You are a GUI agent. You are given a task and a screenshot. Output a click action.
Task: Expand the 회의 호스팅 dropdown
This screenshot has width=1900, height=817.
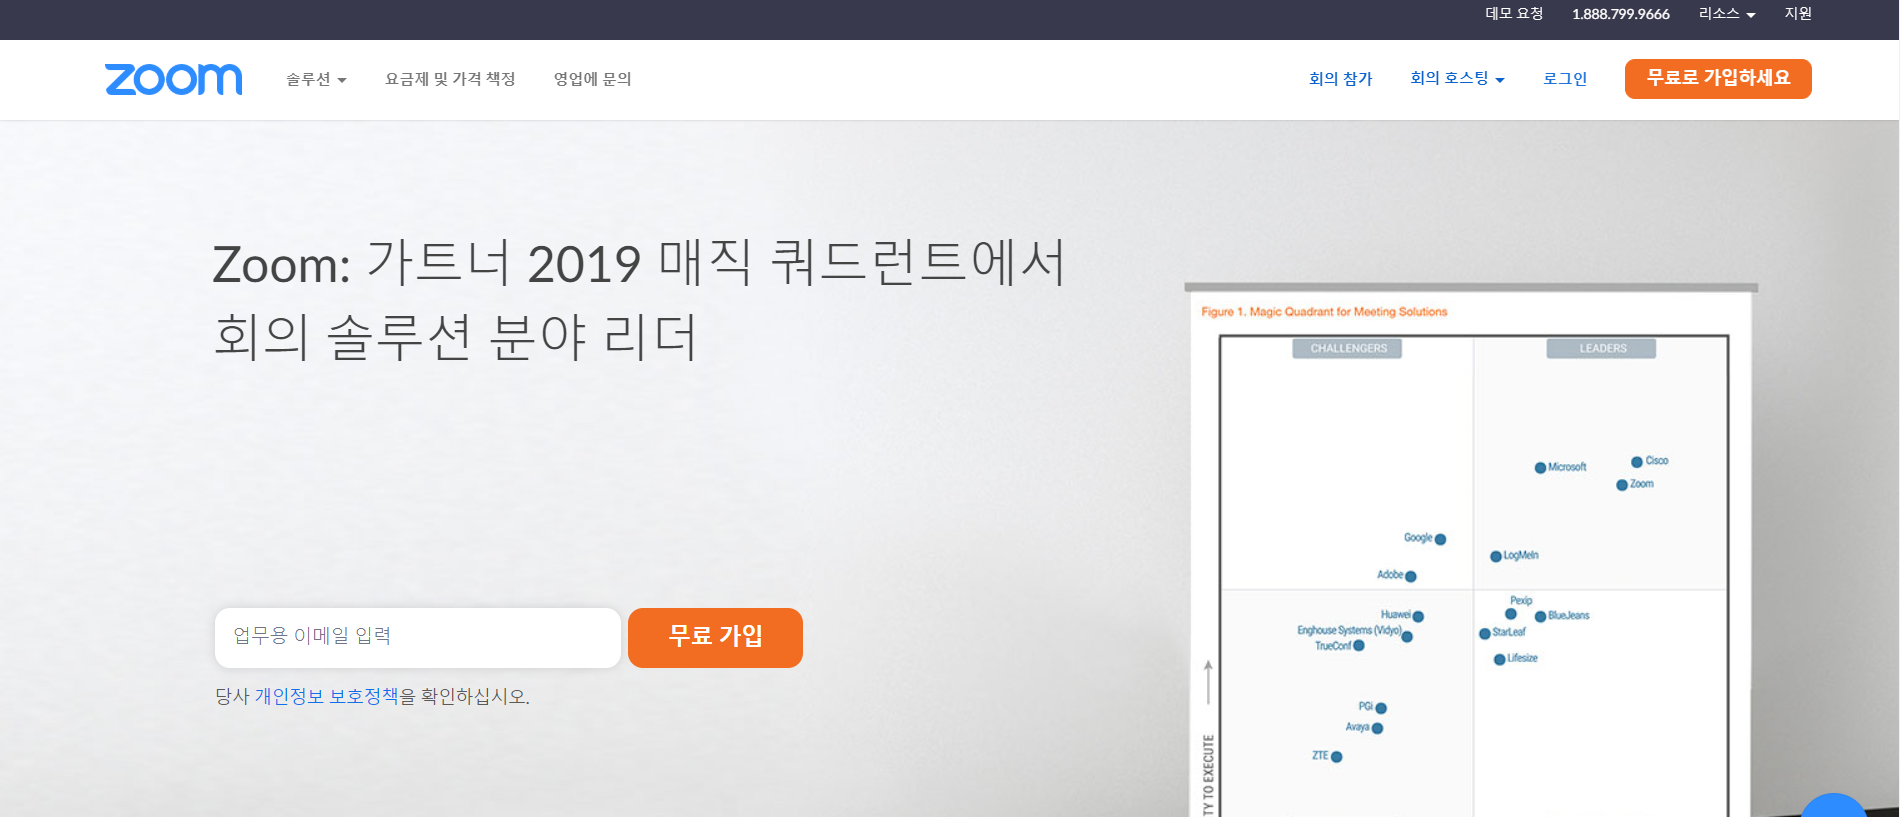tap(1457, 79)
